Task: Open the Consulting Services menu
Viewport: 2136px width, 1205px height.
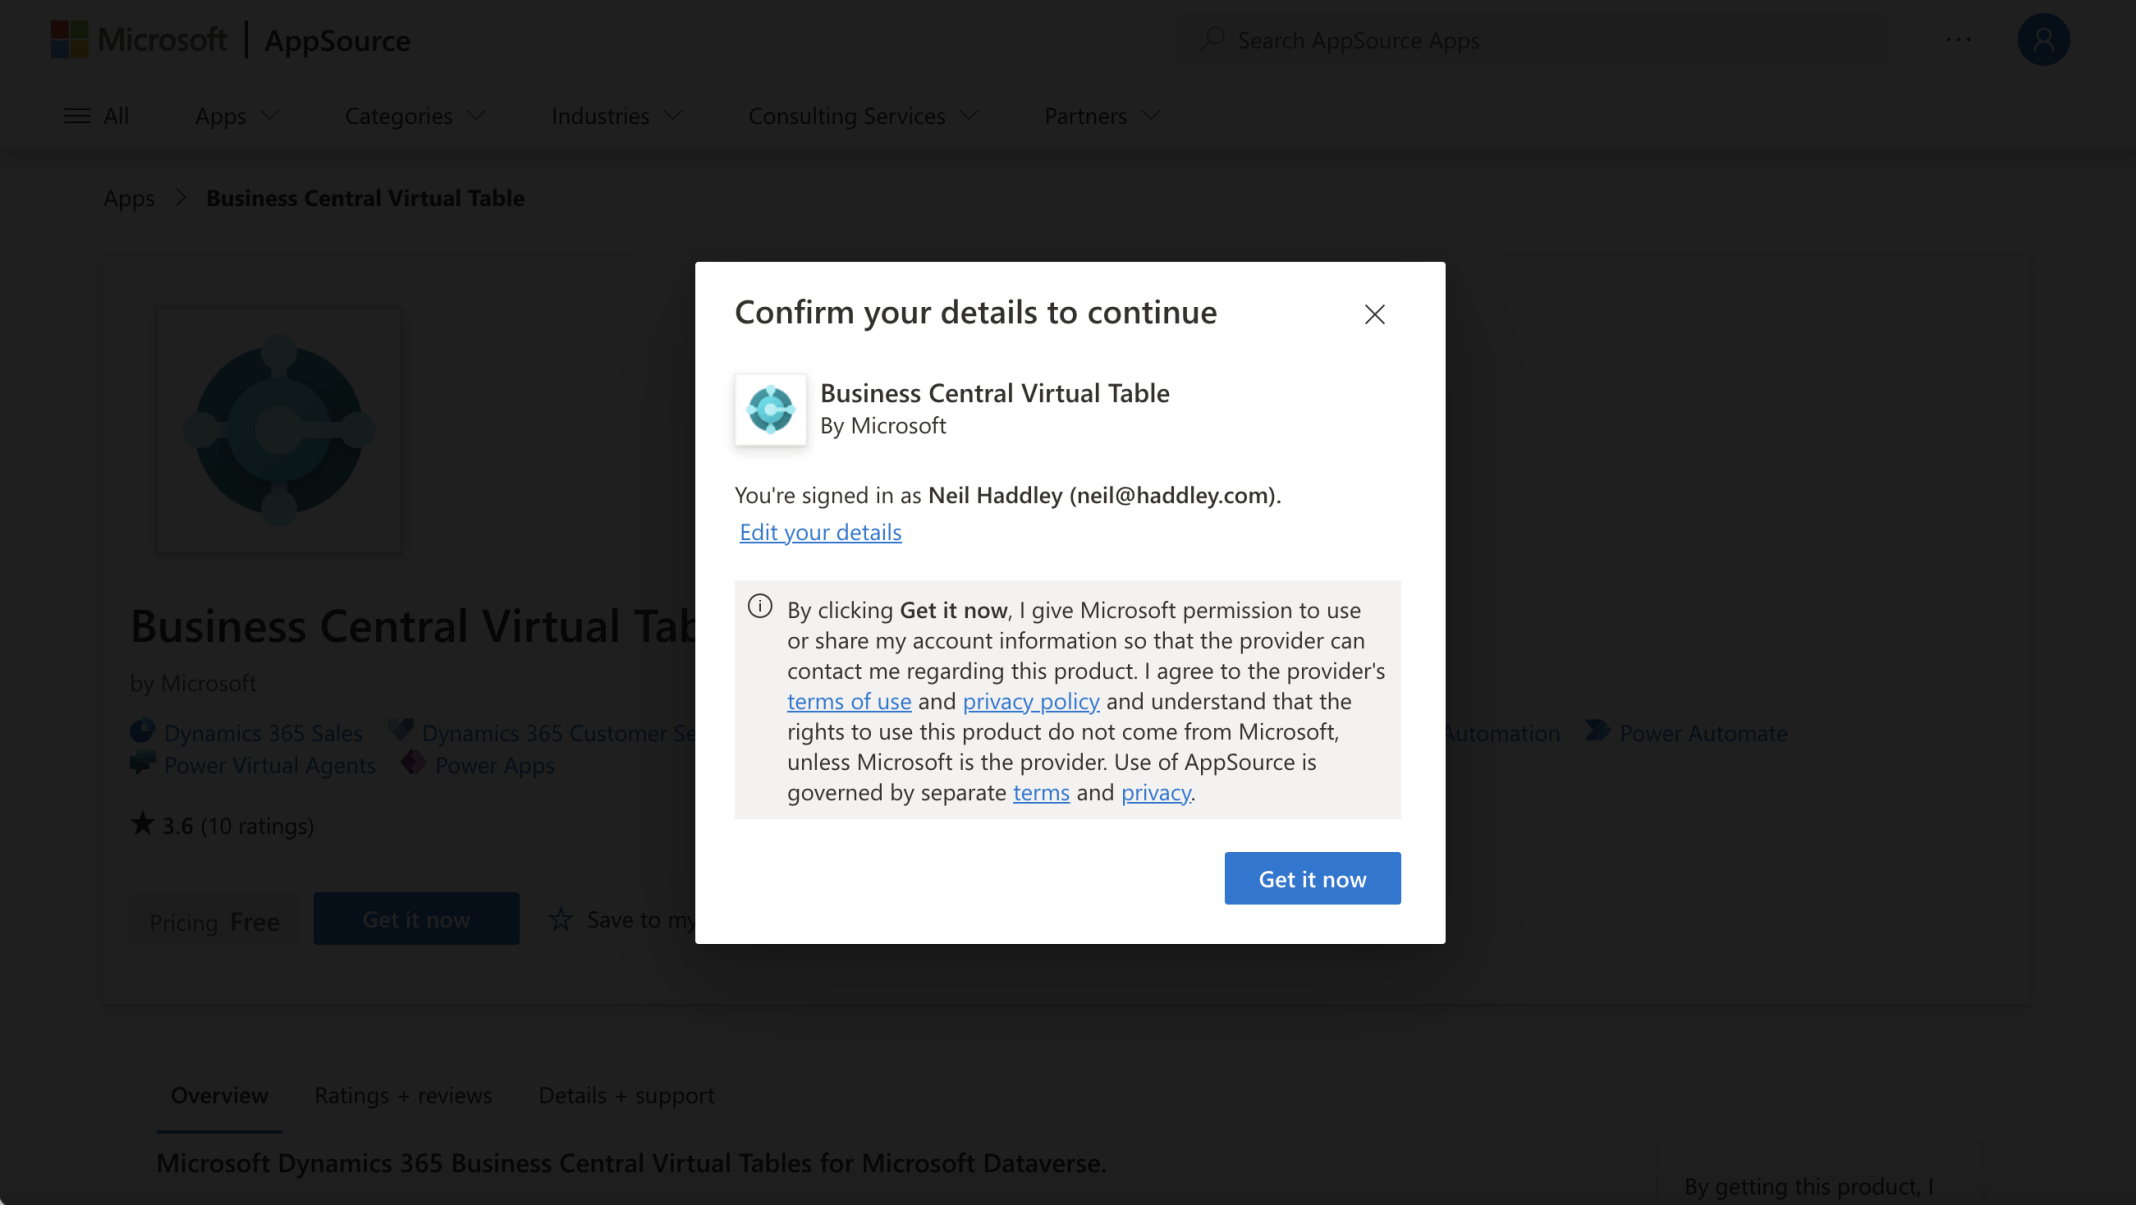Action: pyautogui.click(x=863, y=116)
